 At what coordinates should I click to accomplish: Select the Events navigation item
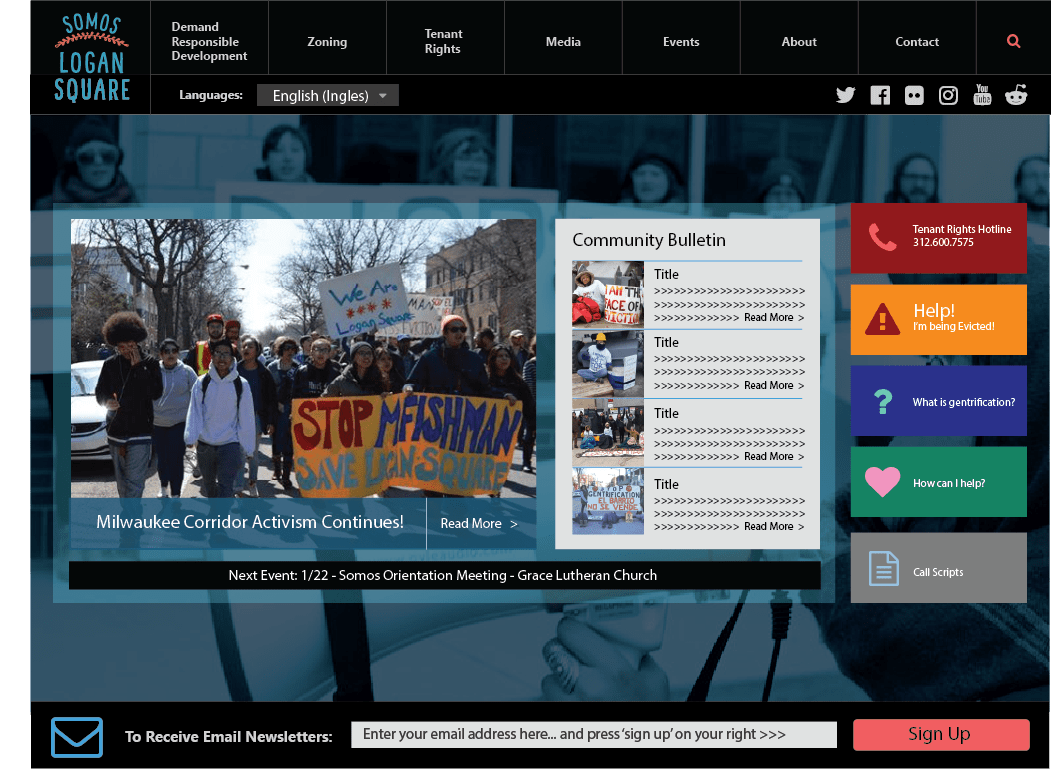tap(681, 42)
